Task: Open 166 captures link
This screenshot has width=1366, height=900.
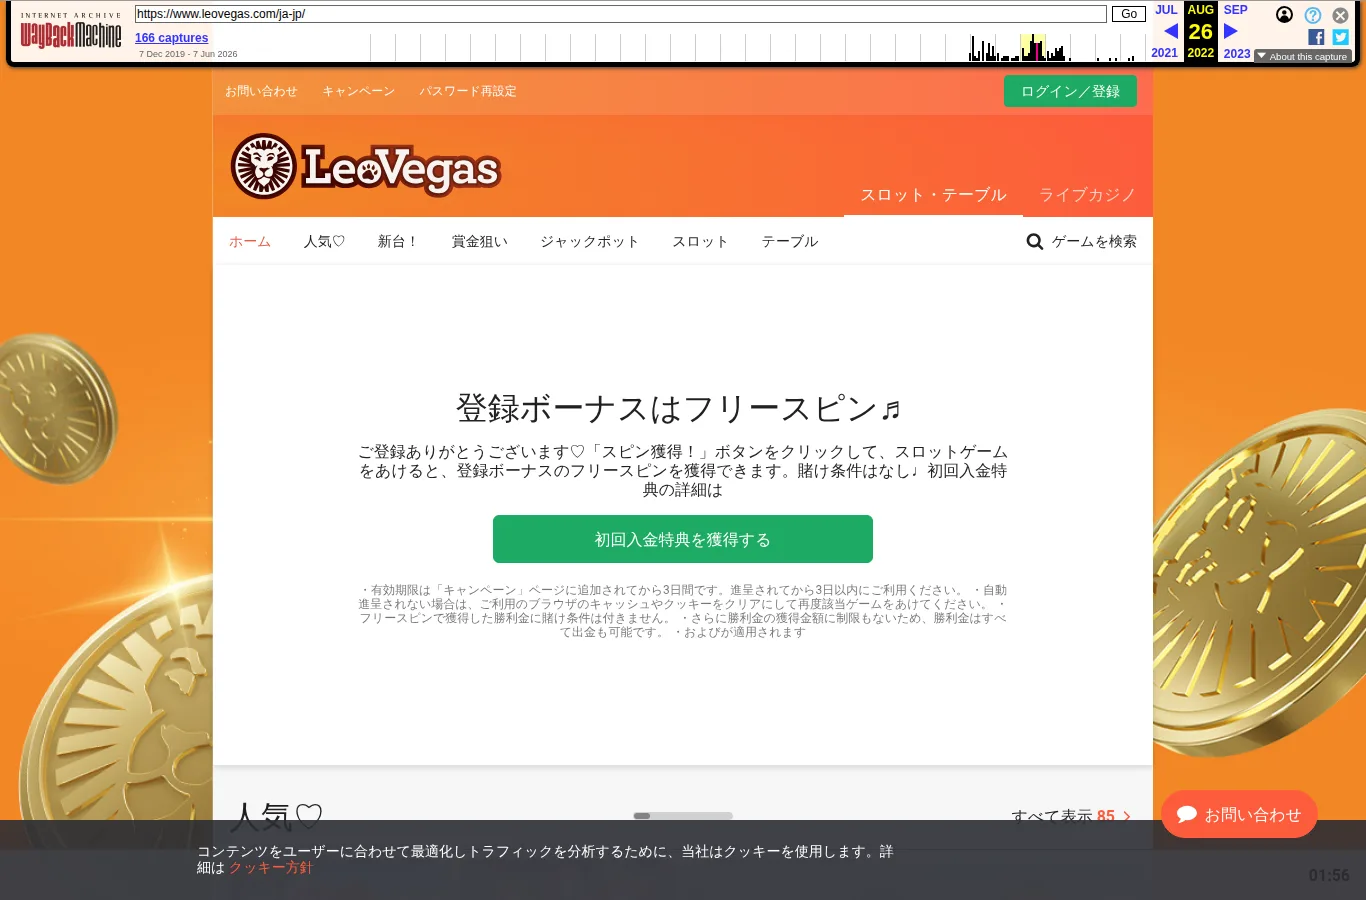Action: (x=172, y=38)
